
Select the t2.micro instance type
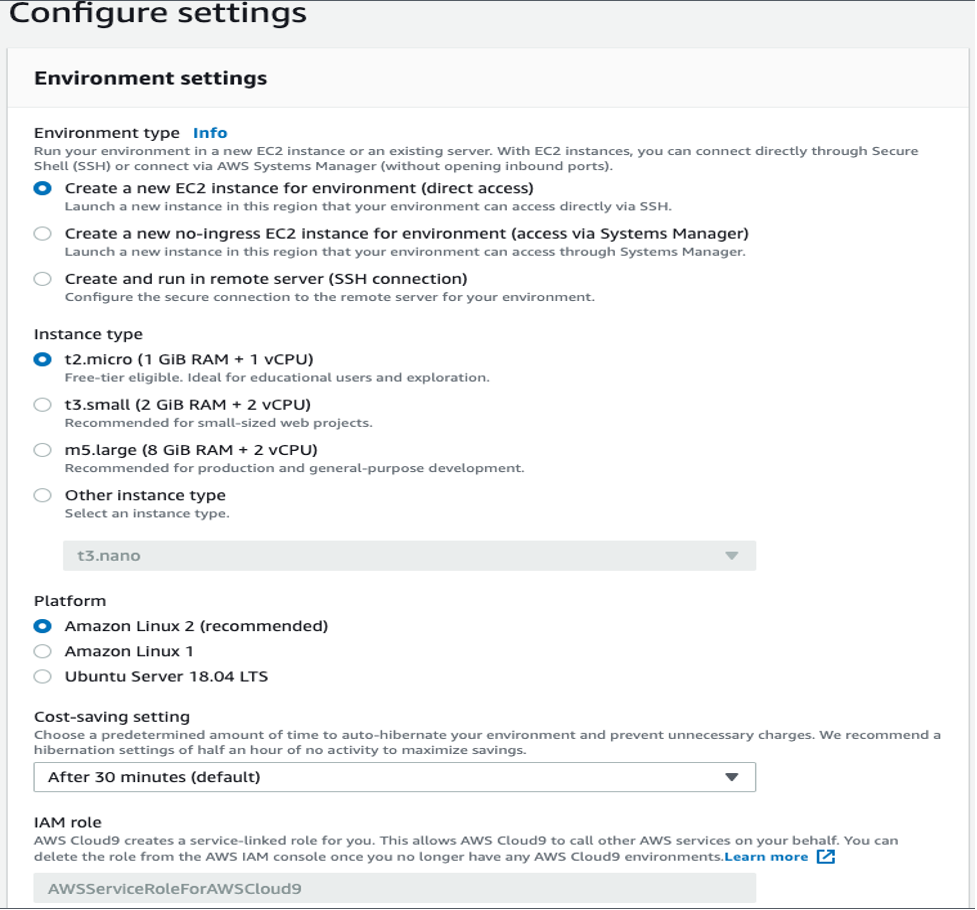pos(42,358)
